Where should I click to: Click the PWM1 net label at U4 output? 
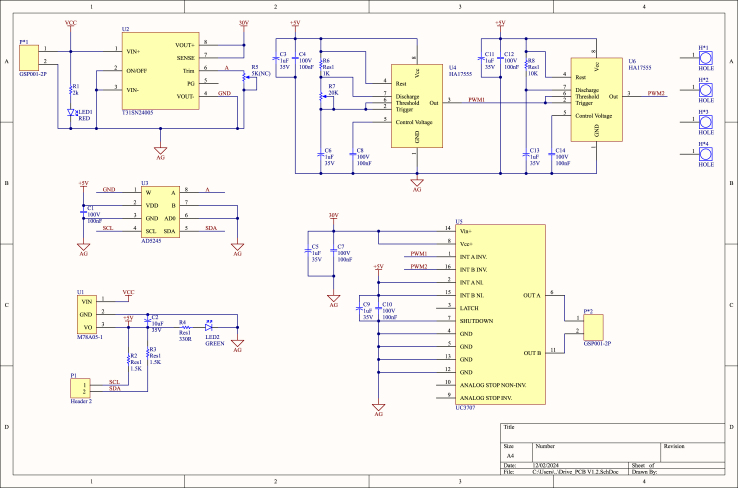click(476, 100)
